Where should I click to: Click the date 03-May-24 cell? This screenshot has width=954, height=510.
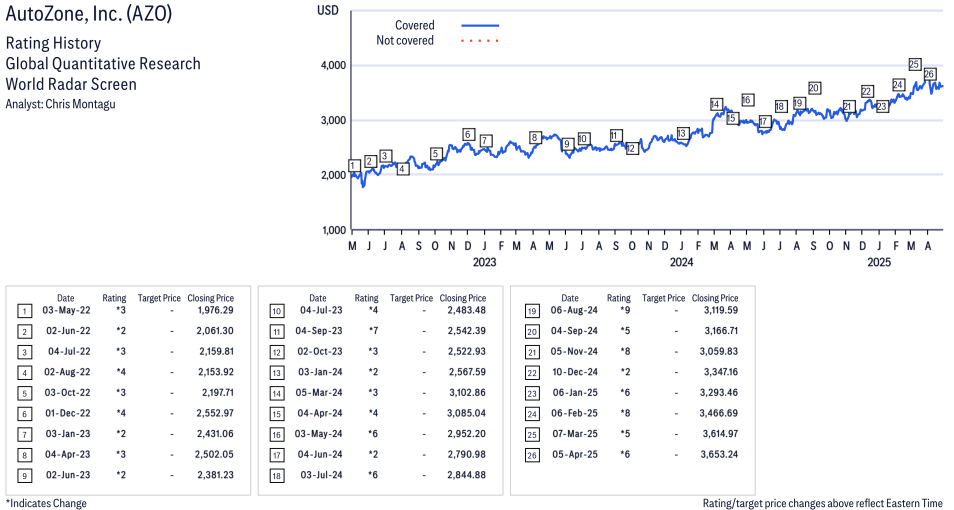(x=319, y=434)
